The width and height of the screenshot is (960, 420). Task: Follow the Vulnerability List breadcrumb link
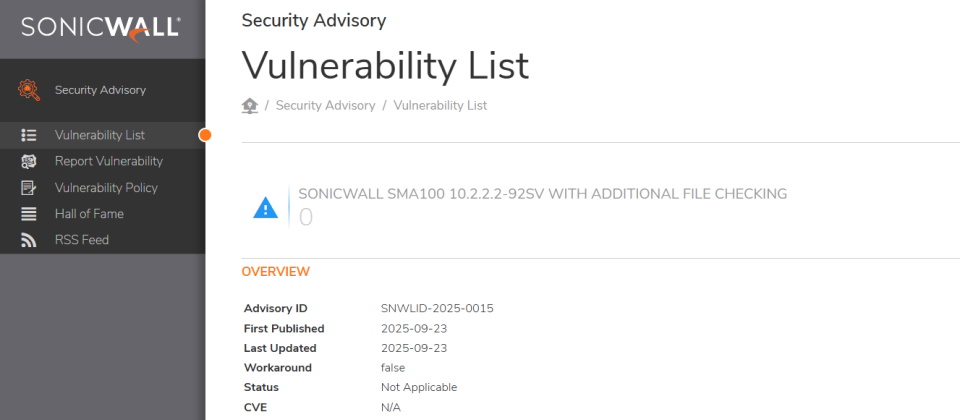pos(440,105)
